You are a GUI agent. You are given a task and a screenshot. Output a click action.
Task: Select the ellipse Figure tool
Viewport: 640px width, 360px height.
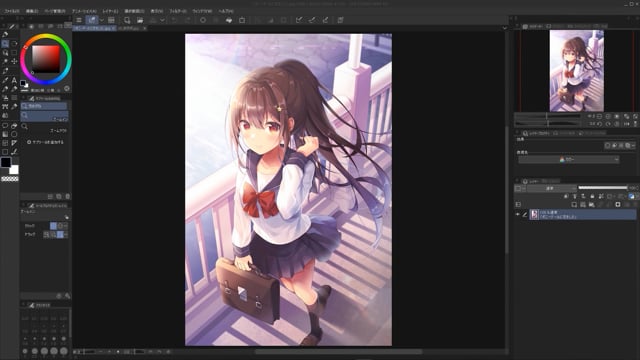coord(14,134)
